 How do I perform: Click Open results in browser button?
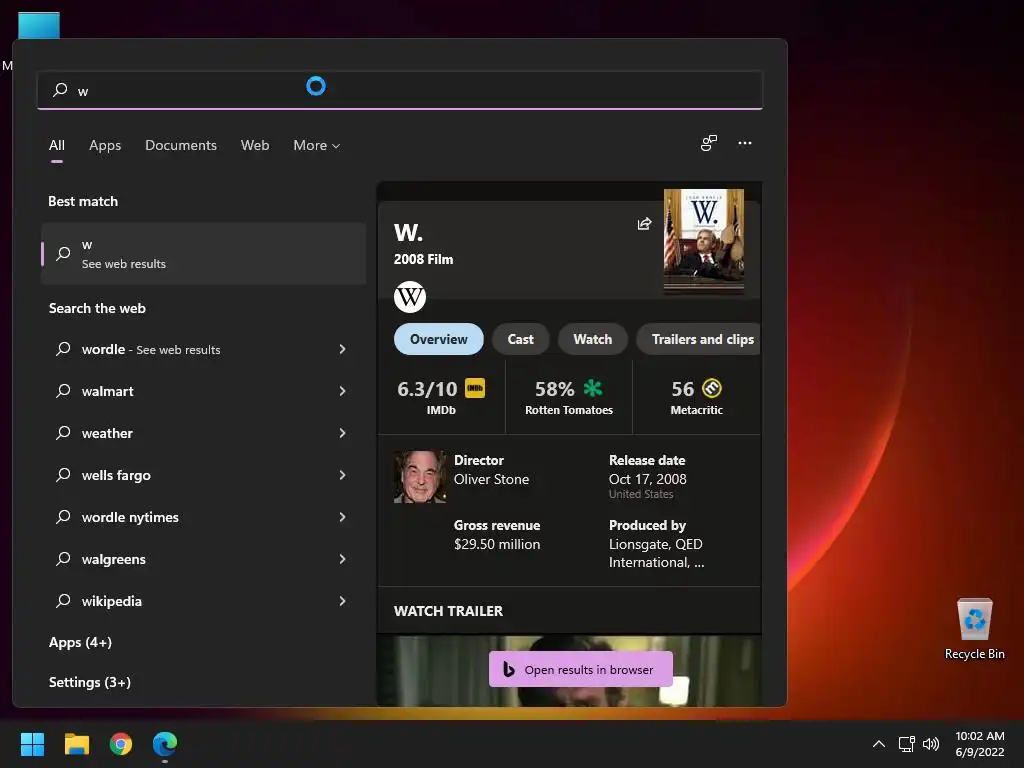click(581, 669)
